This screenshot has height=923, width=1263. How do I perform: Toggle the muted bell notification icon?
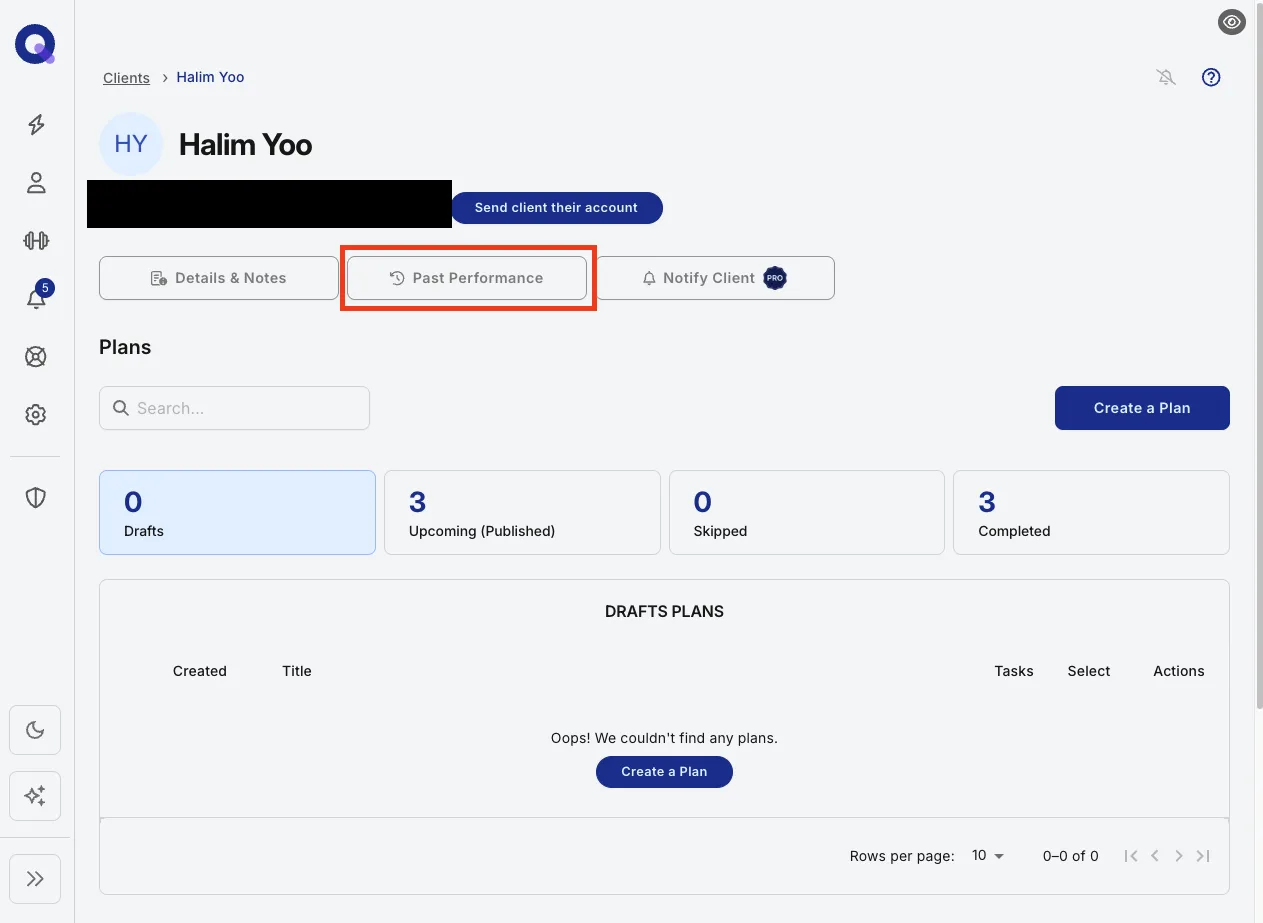point(1166,77)
